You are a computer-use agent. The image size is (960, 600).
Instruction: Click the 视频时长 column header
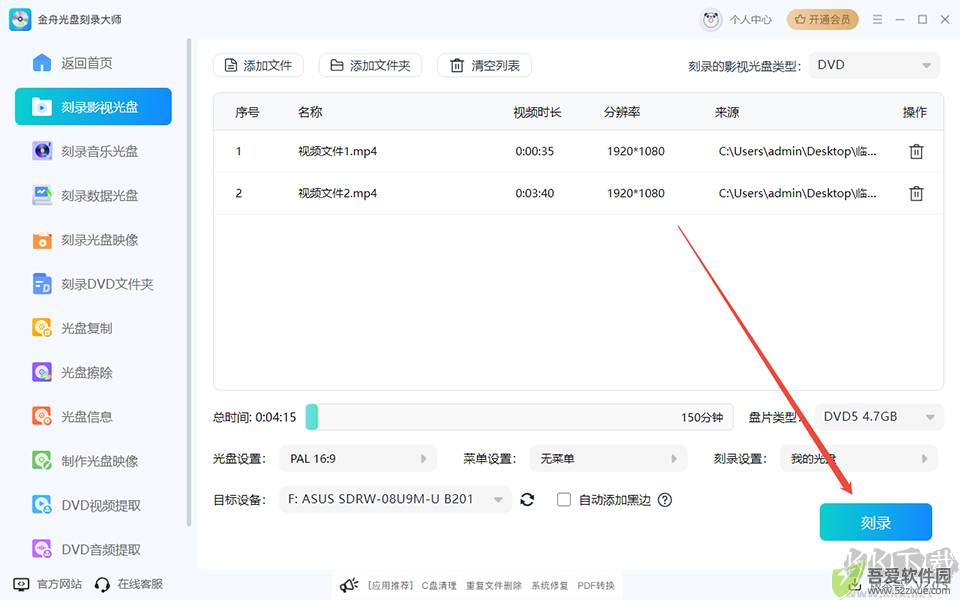click(x=537, y=112)
